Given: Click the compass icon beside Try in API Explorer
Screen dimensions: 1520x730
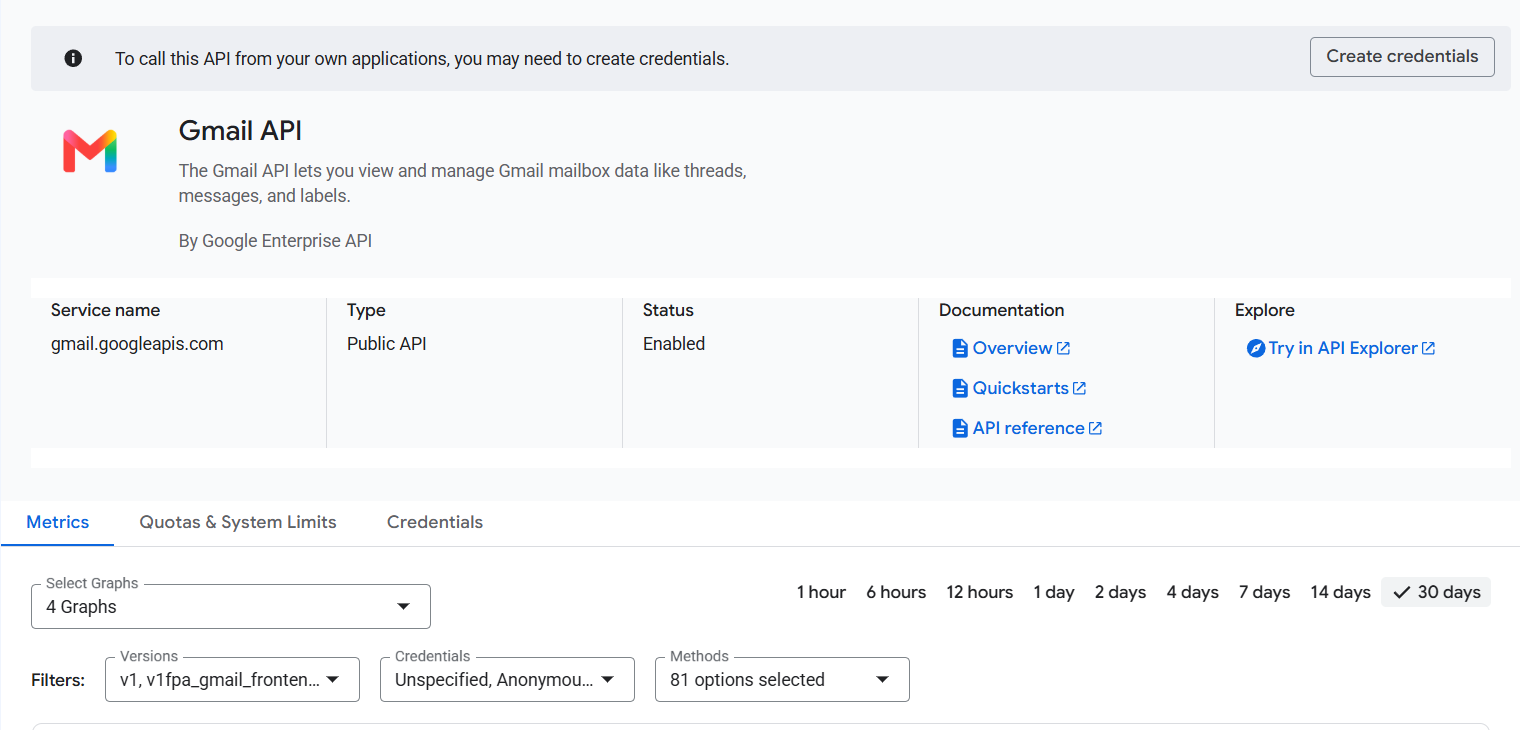Looking at the screenshot, I should pyautogui.click(x=1256, y=348).
